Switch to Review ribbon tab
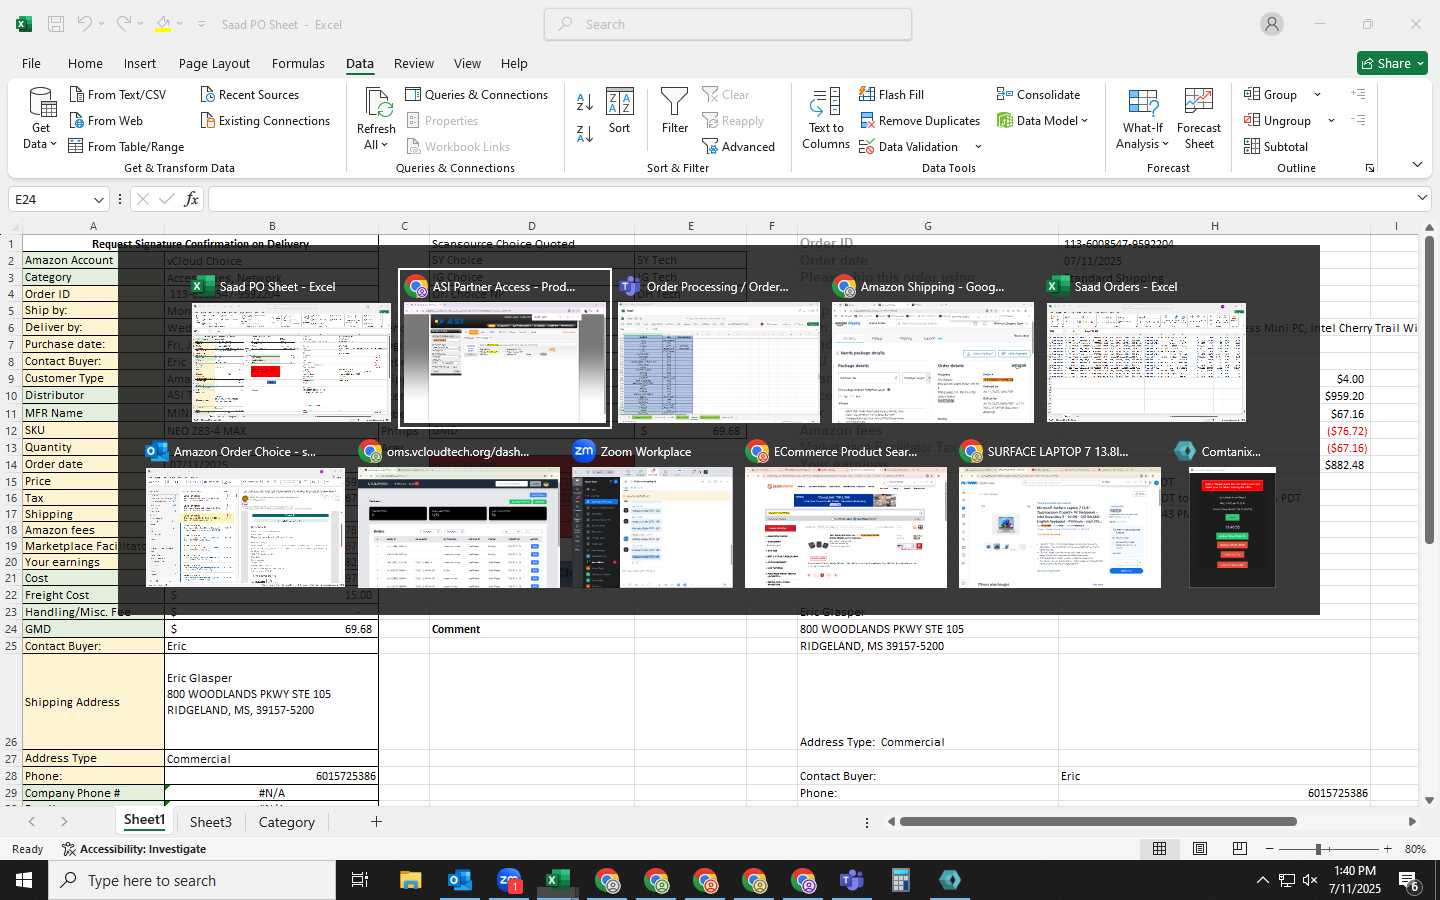 coord(414,63)
